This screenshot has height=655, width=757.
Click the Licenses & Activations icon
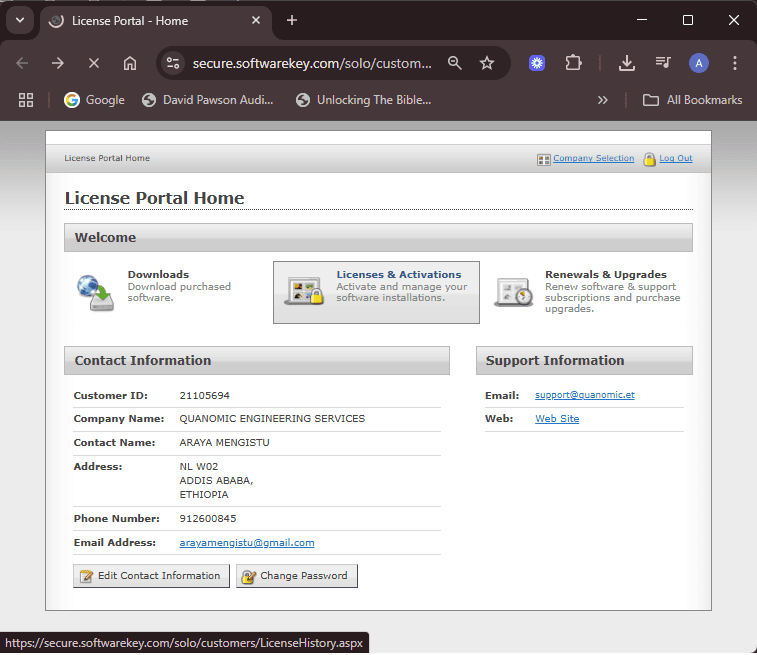coord(304,290)
